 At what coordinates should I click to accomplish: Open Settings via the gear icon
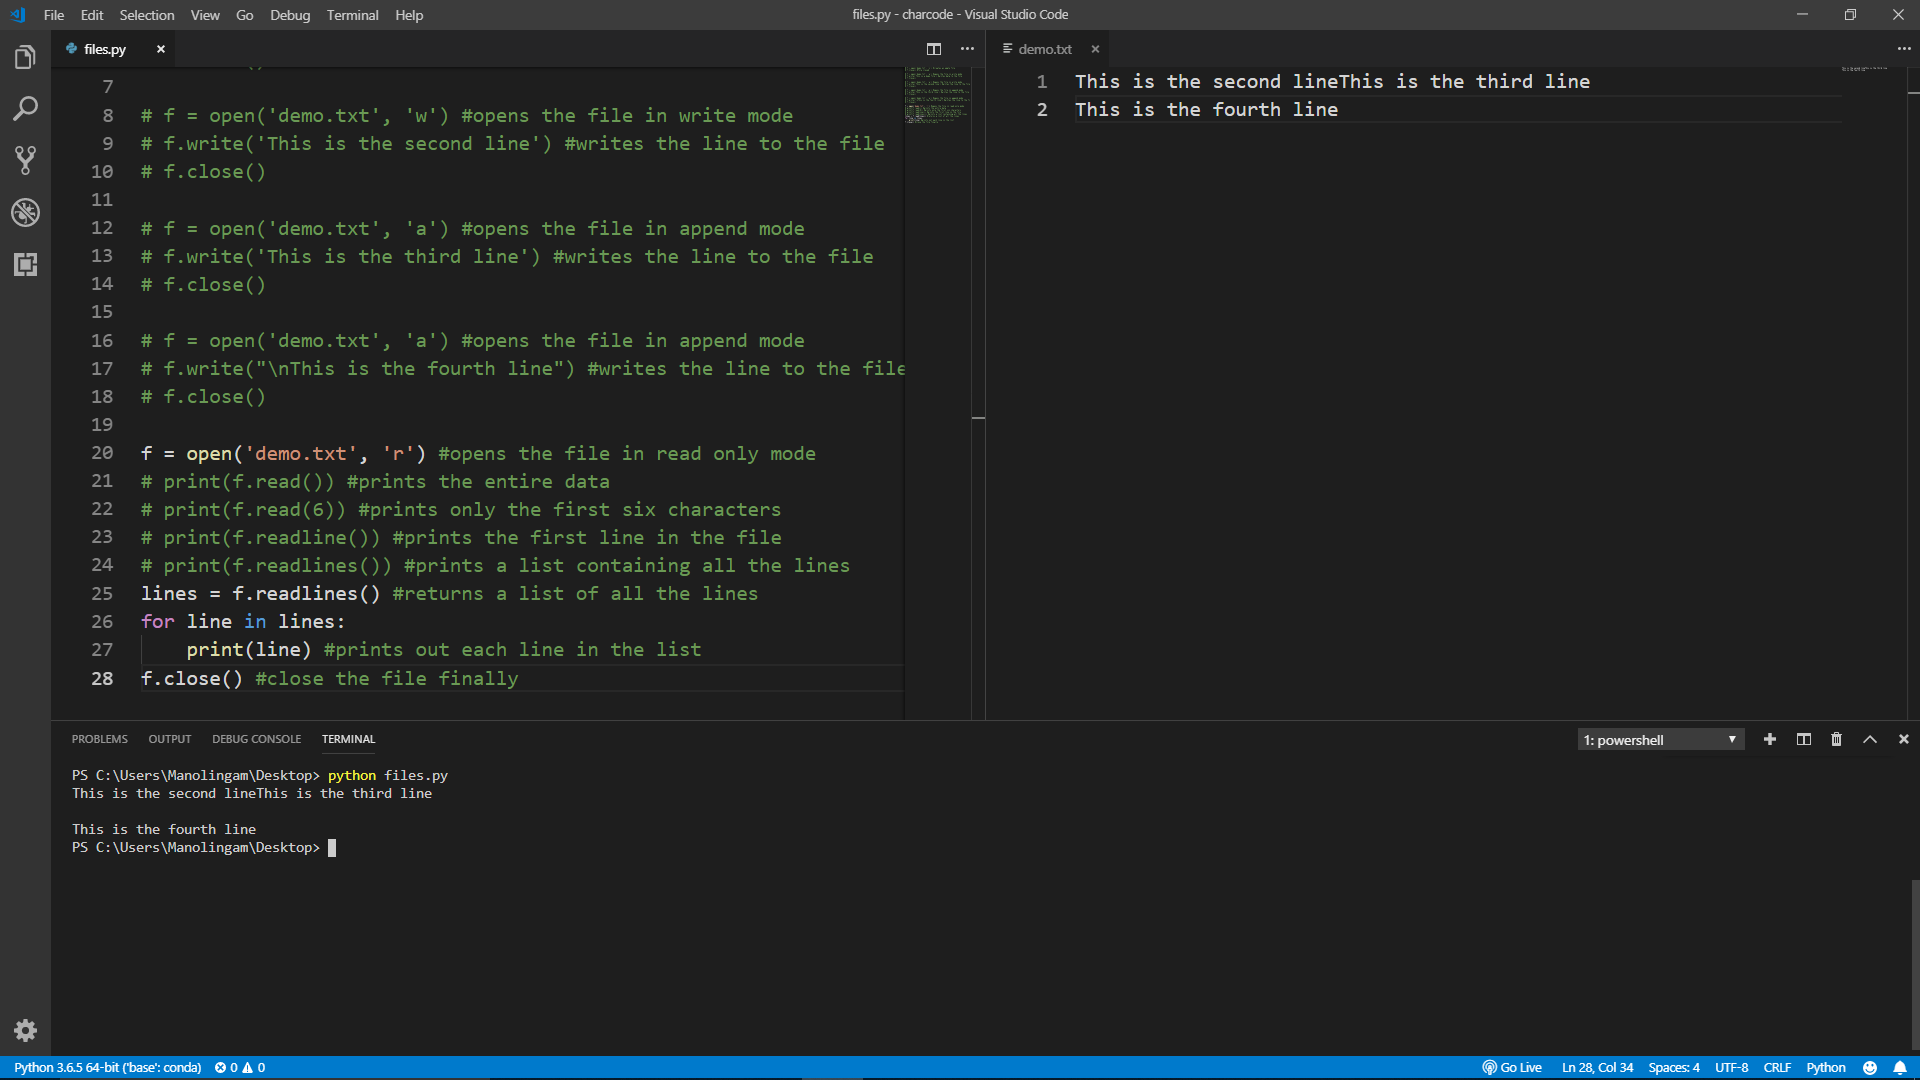click(x=25, y=1031)
